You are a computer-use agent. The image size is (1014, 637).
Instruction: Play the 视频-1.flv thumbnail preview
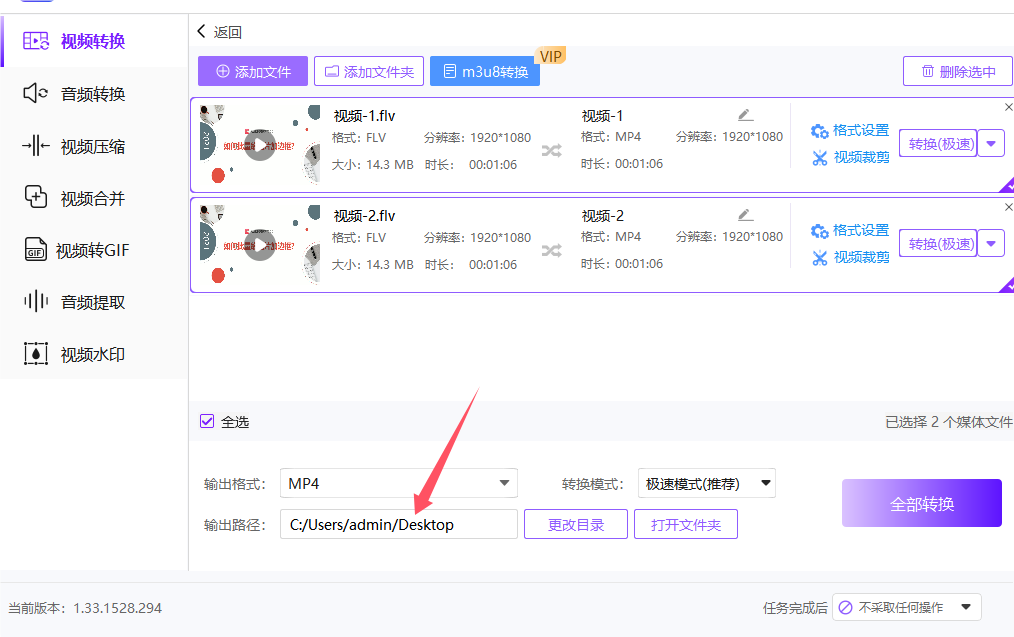coord(260,146)
